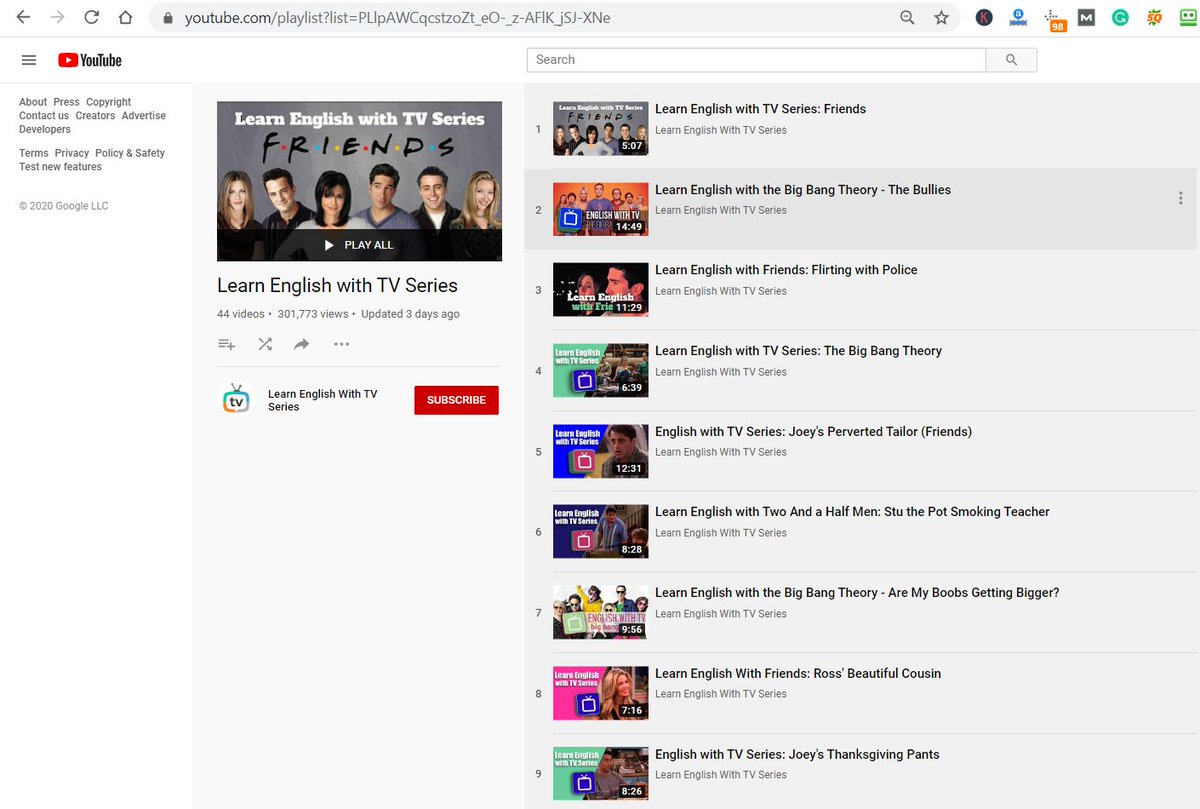Play all videos in playlist
This screenshot has width=1200, height=809.
tap(359, 245)
